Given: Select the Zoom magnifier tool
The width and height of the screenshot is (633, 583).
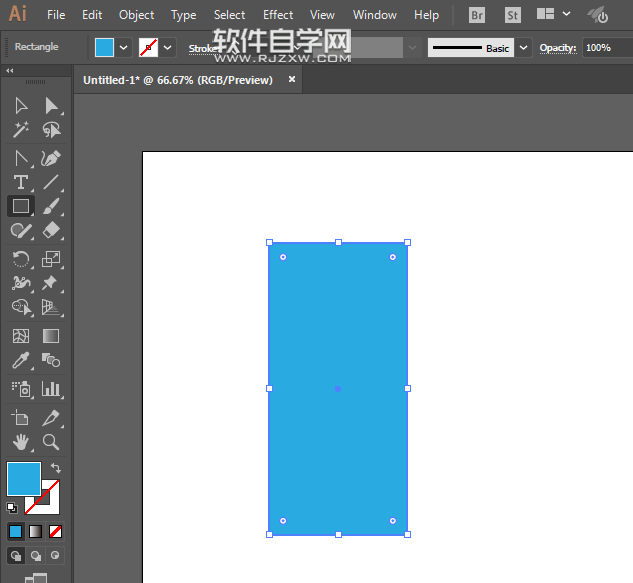Looking at the screenshot, I should click(x=51, y=441).
